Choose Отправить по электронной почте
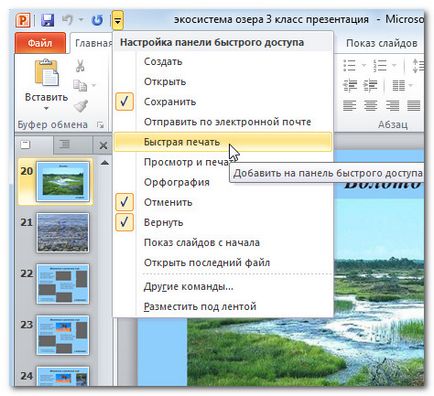Viewport: 434px width, 396px height. click(x=223, y=122)
